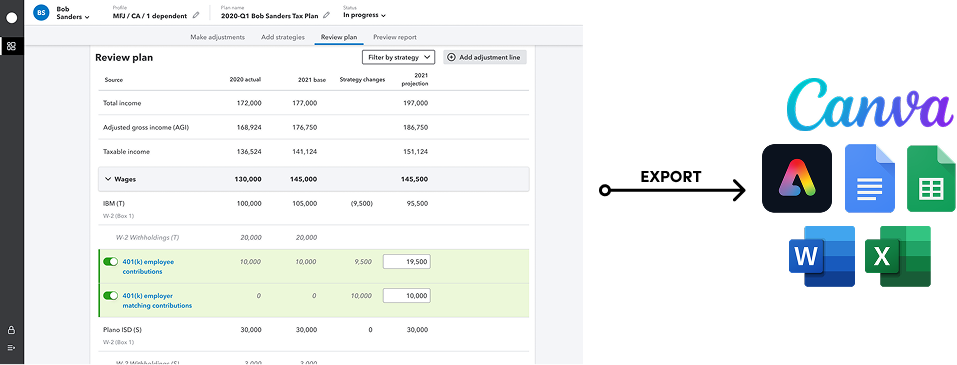Click the Source column header
The width and height of the screenshot is (957, 365).
pyautogui.click(x=114, y=80)
